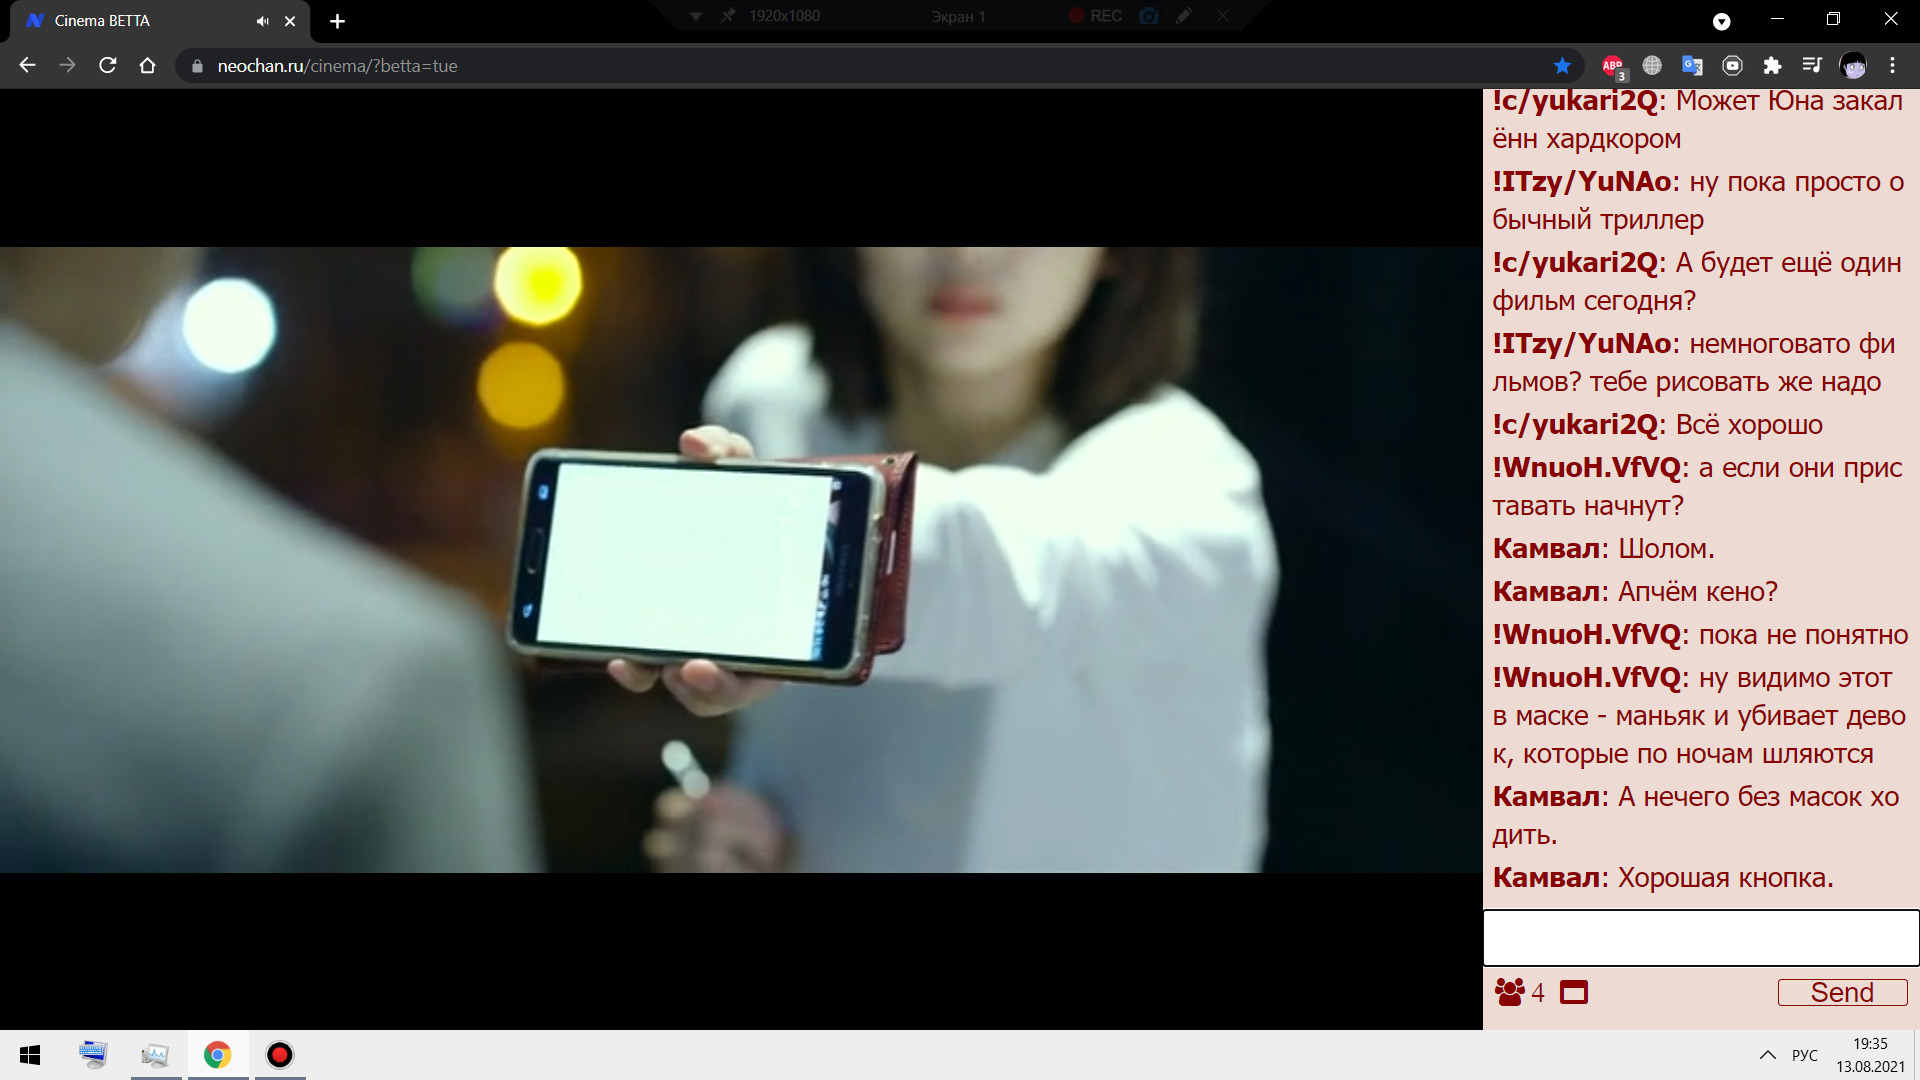Open the Extensions puzzle-piece menu
This screenshot has height=1080, width=1920.
1772,66
